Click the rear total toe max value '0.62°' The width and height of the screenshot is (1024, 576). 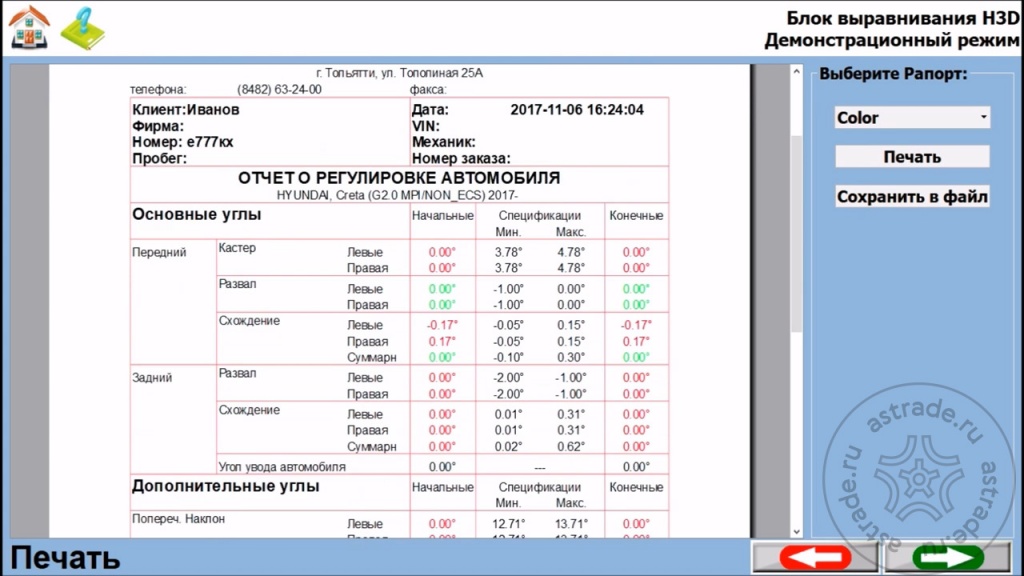571,447
